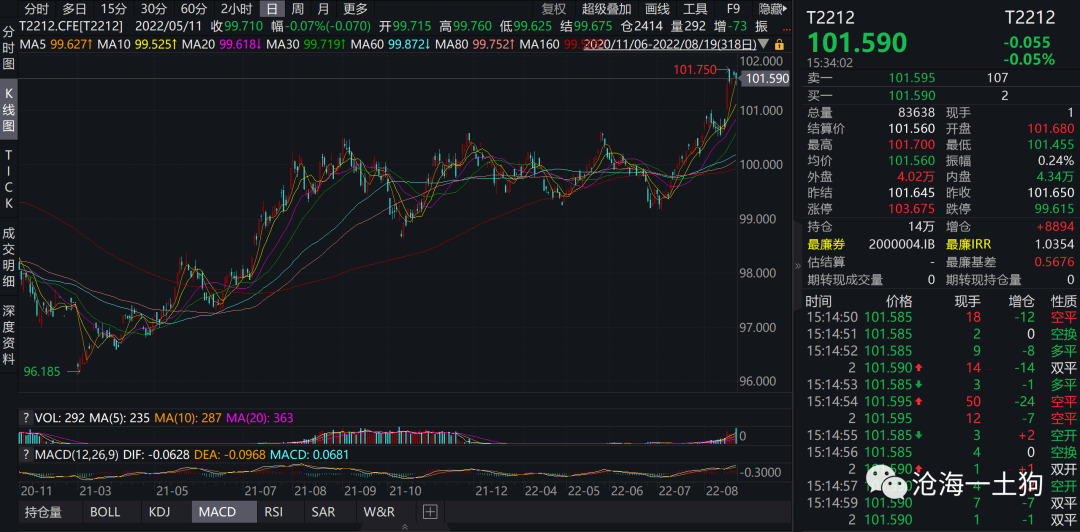The height and width of the screenshot is (532, 1080).
Task: Switch indicator to RSI
Action: (273, 511)
